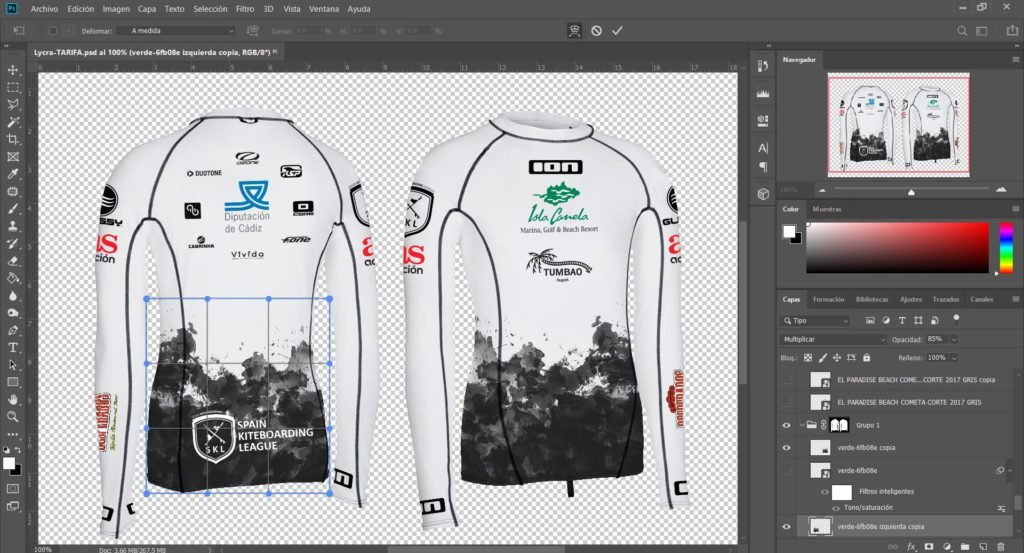Click the foreground color swatch in Color panel
This screenshot has width=1024, height=553.
[x=789, y=231]
